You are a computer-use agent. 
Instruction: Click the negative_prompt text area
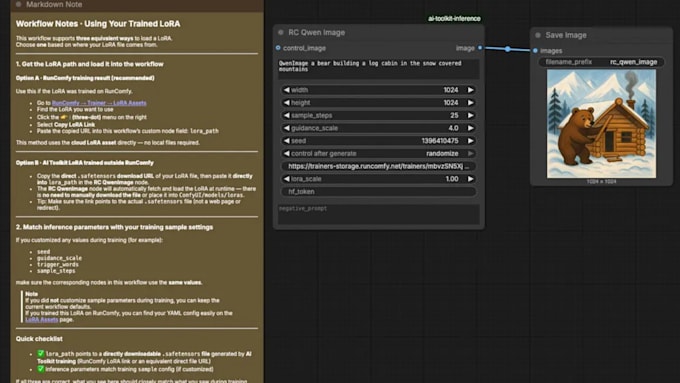(379, 214)
